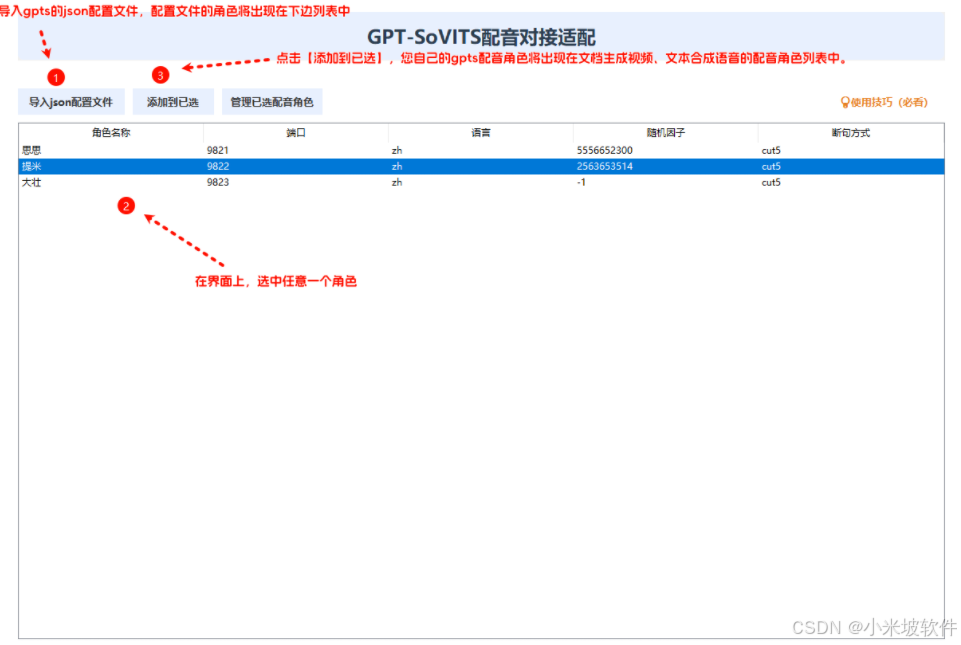The width and height of the screenshot is (961, 645).
Task: Click port value 9823
Action: click(x=218, y=182)
